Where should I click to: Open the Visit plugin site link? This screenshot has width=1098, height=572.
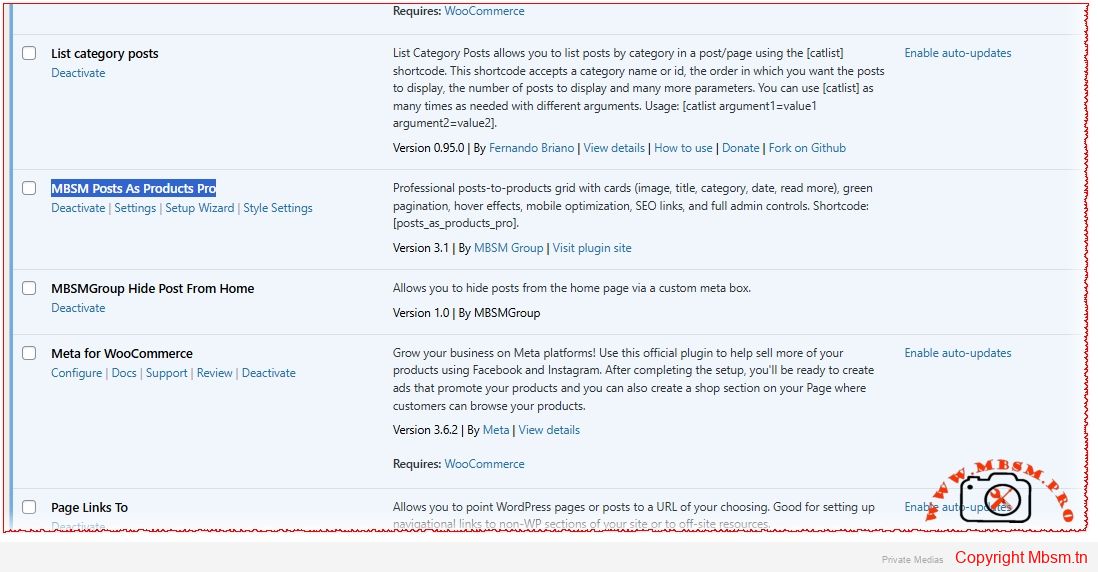pyautogui.click(x=592, y=248)
